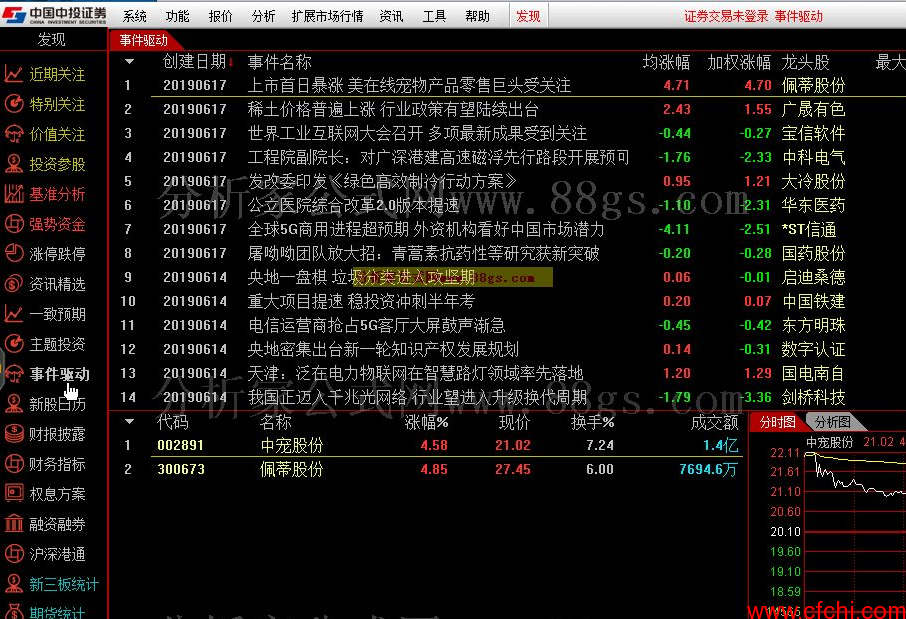Viewport: 906px width, 619px height.
Task: Open the 报价 menu
Action: pyautogui.click(x=220, y=16)
